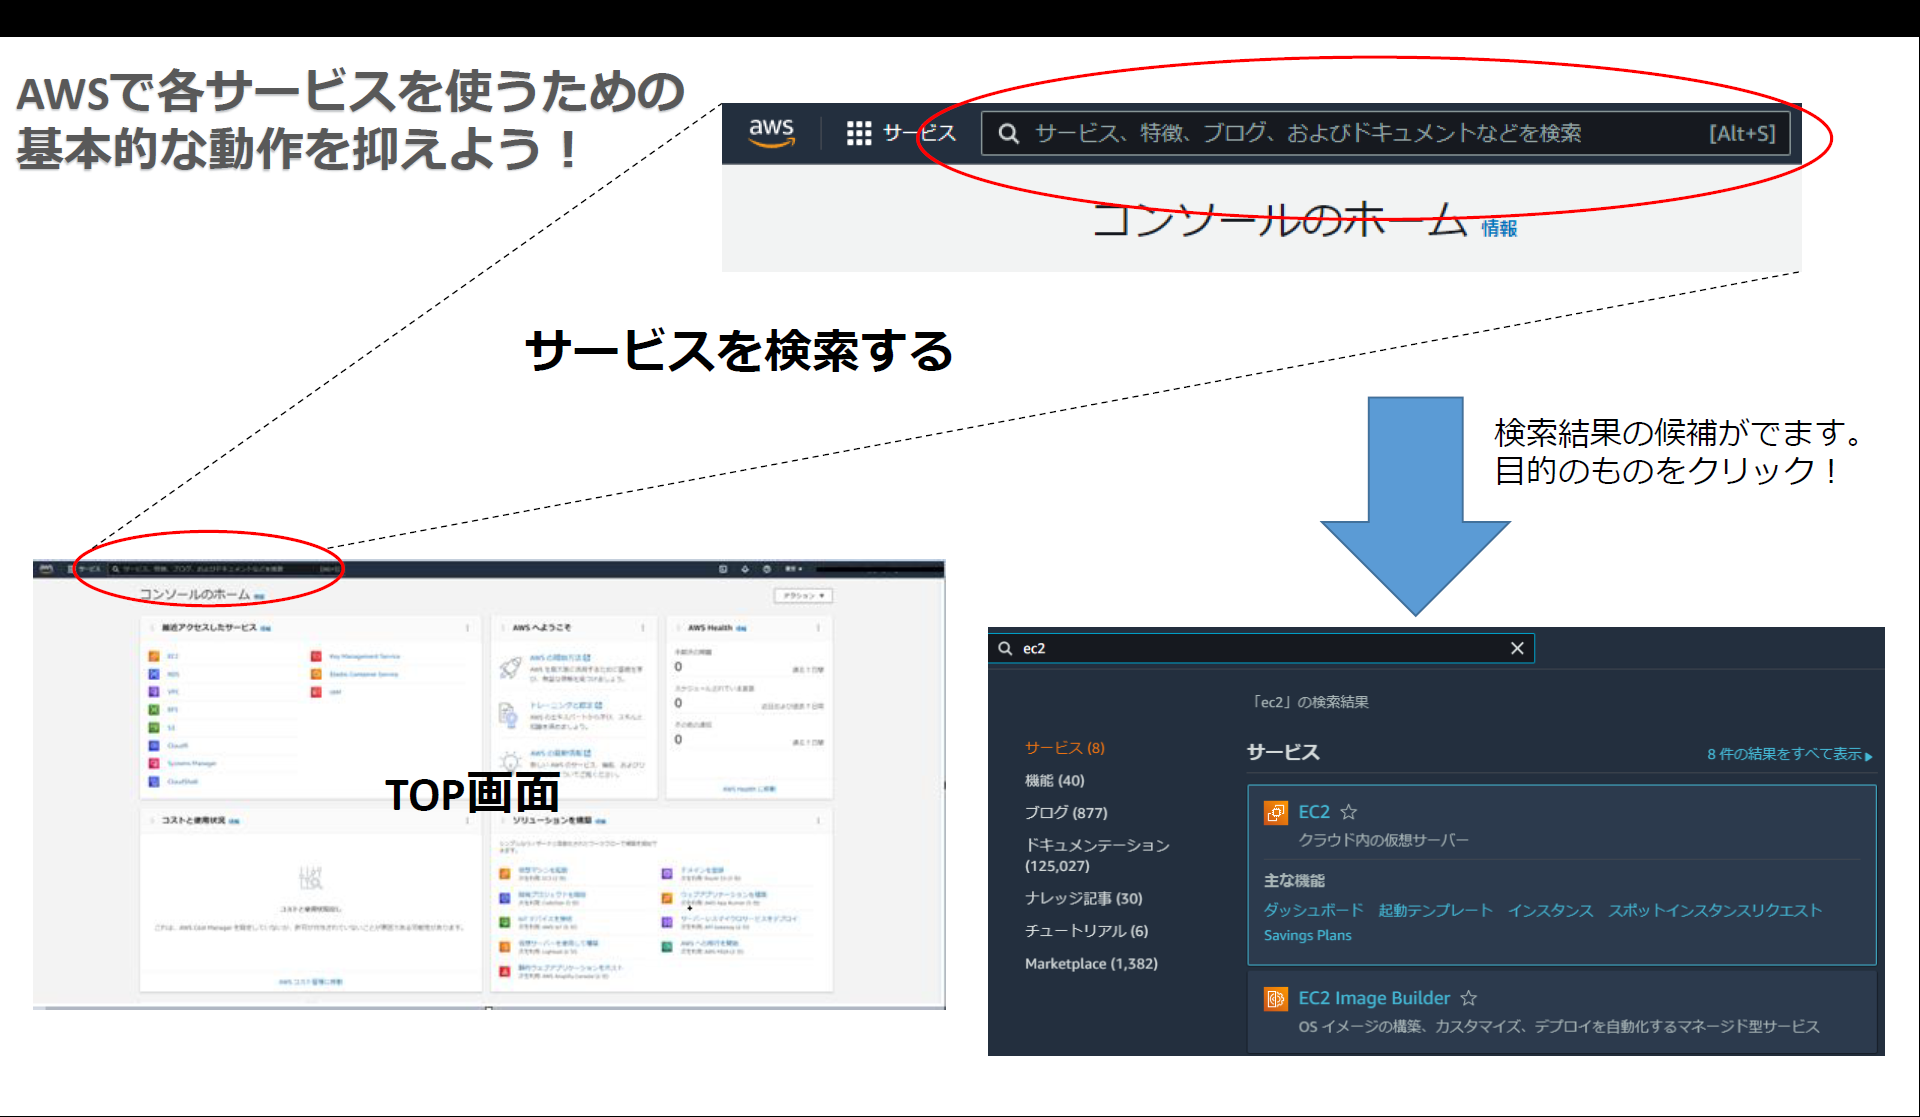The height and width of the screenshot is (1117, 1920).
Task: Open the help icon in TOP screen navbar
Action: click(767, 569)
